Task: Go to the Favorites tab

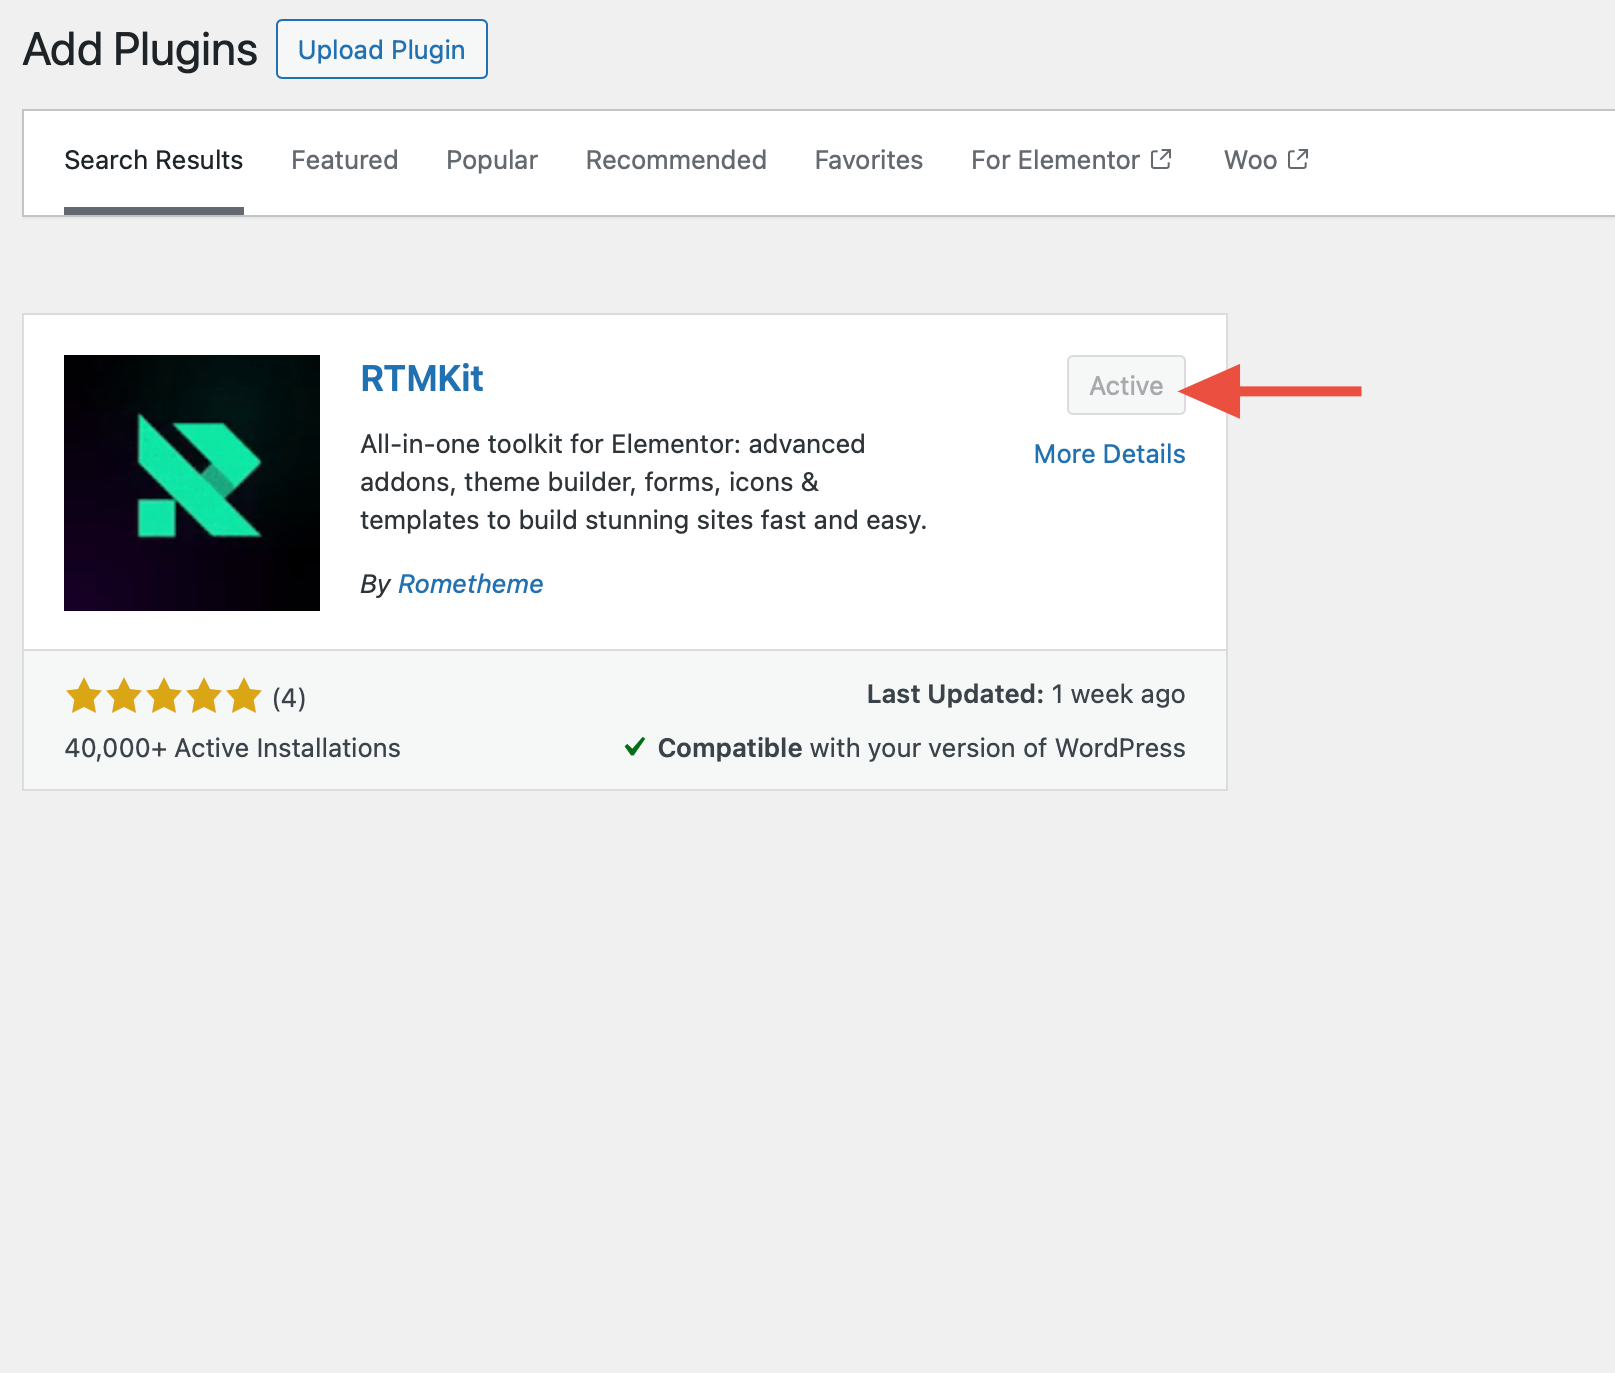Action: pos(869,160)
